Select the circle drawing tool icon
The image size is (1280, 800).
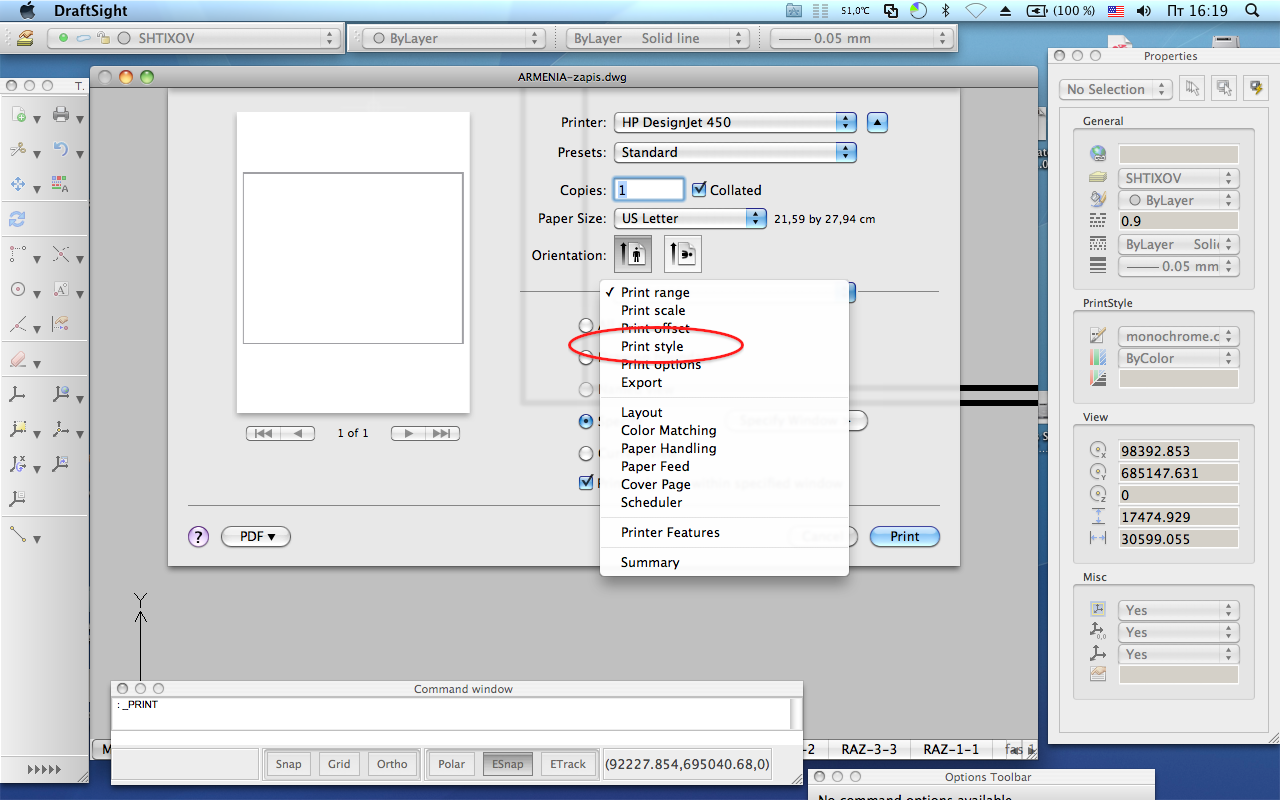click(x=18, y=290)
